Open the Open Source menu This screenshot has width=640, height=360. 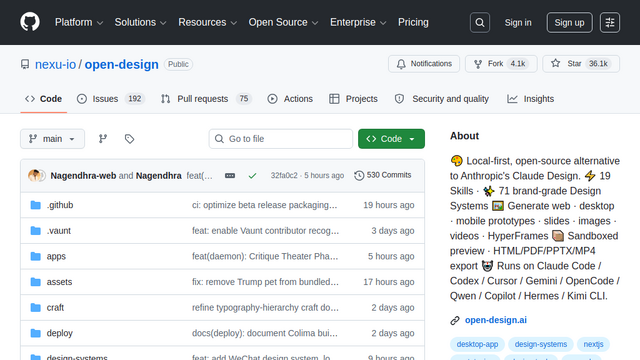(x=283, y=22)
